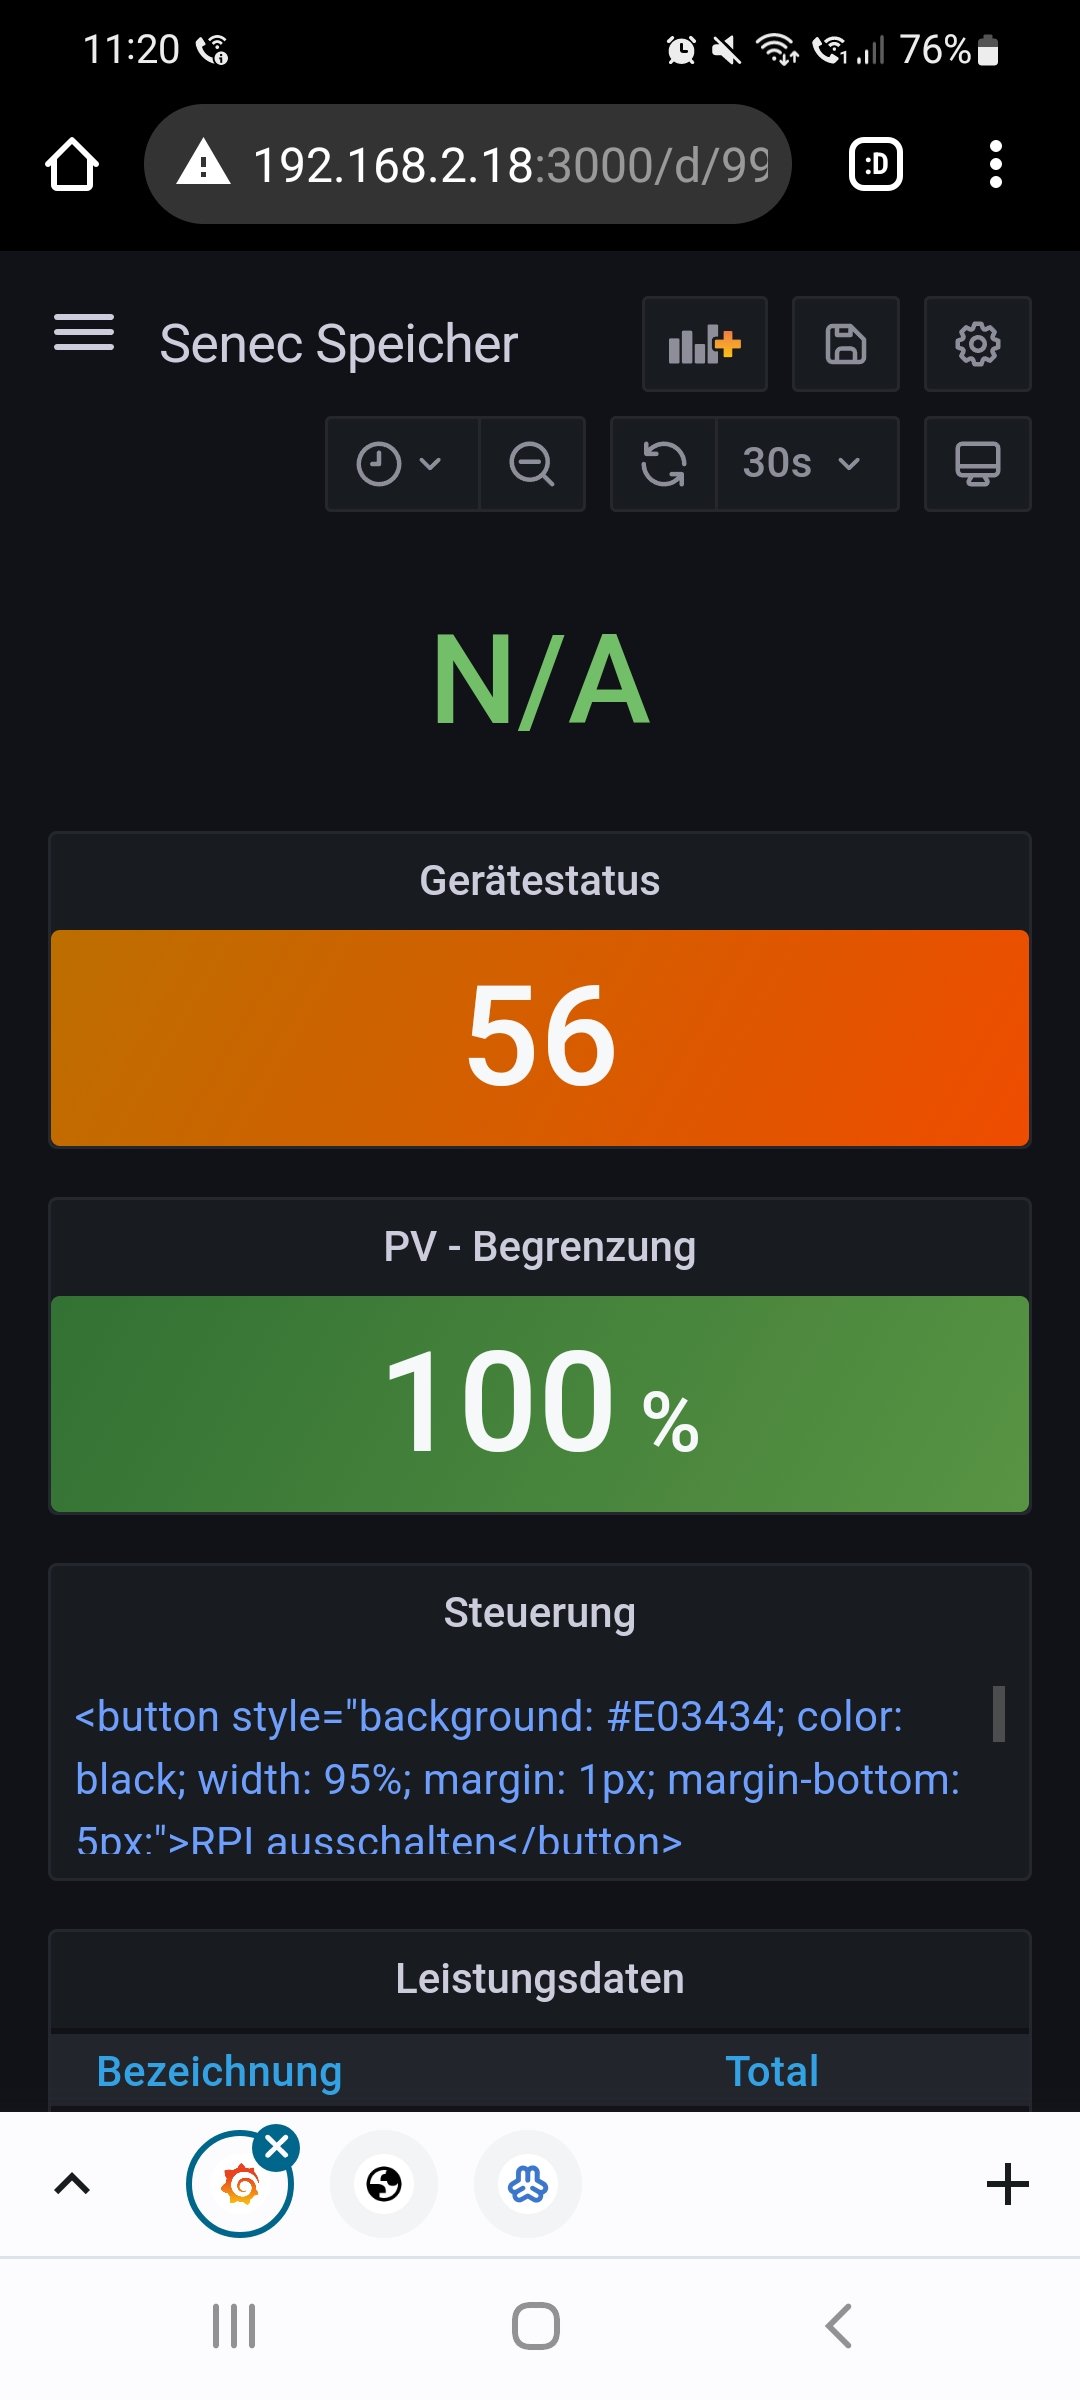Refresh the dashboard now

[664, 464]
